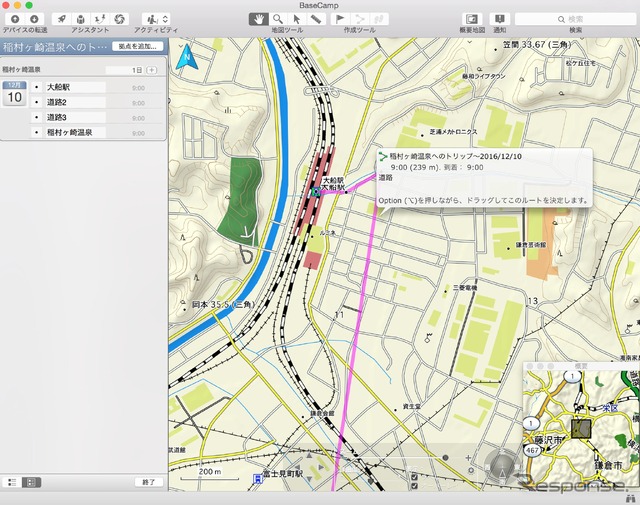640x505 pixels.
Task: Open the notifications (通知) icon
Action: [x=500, y=19]
